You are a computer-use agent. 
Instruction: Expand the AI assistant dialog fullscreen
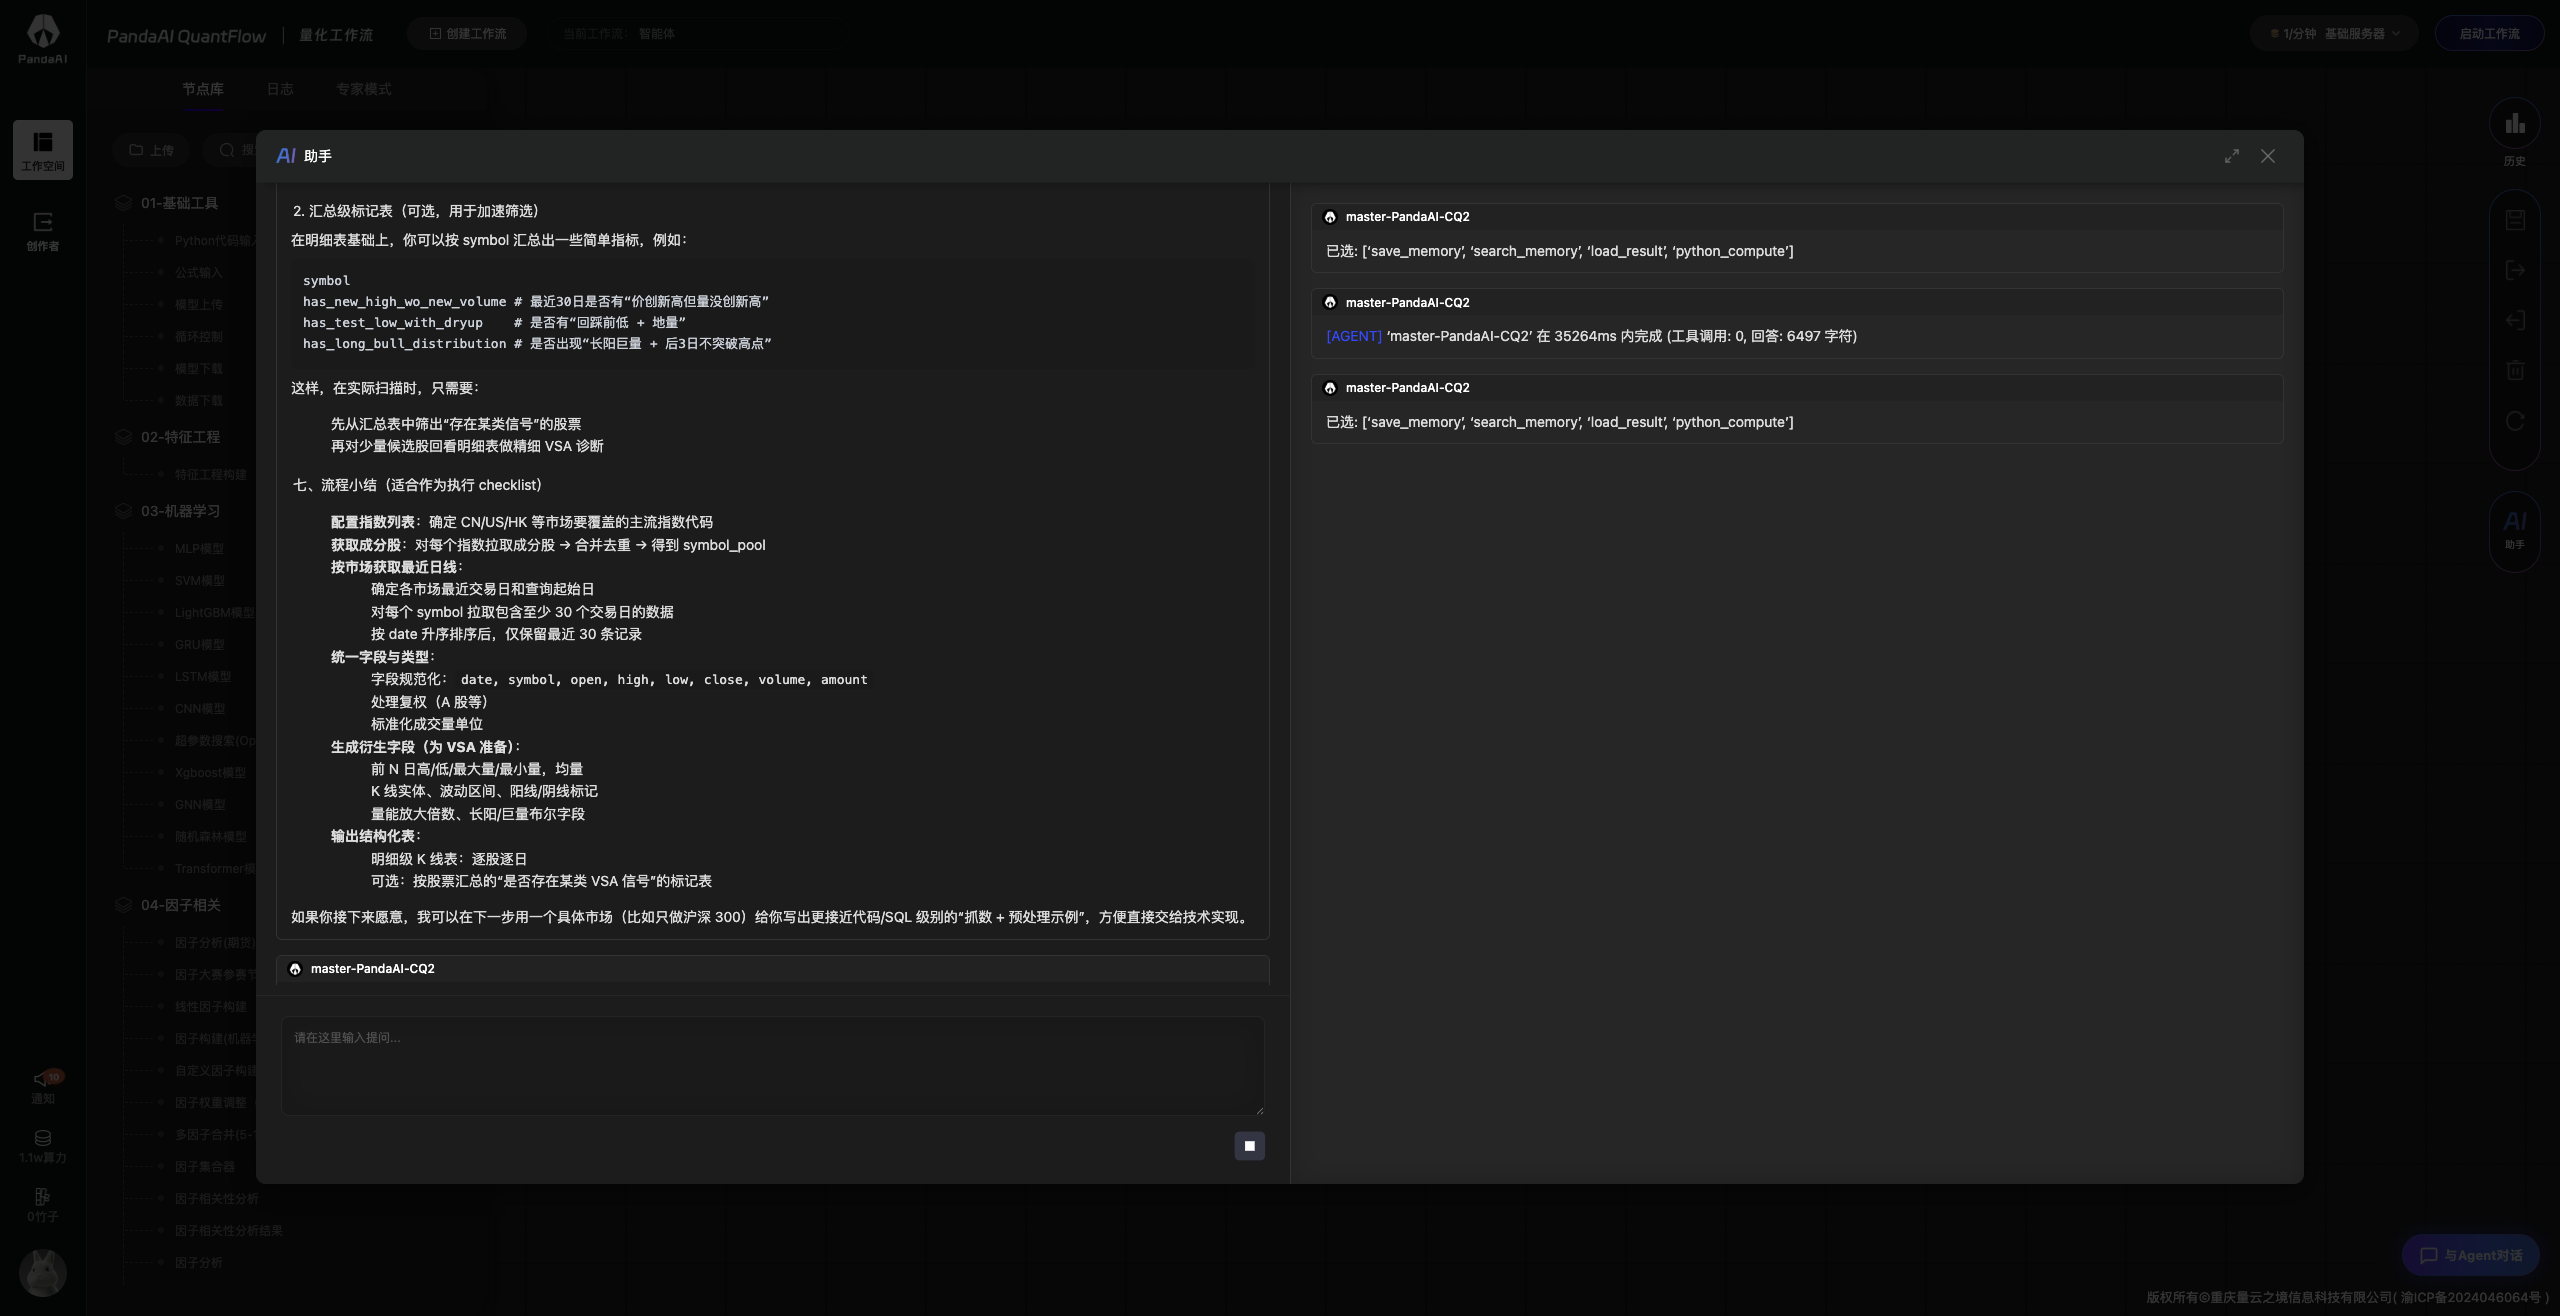[x=2232, y=156]
